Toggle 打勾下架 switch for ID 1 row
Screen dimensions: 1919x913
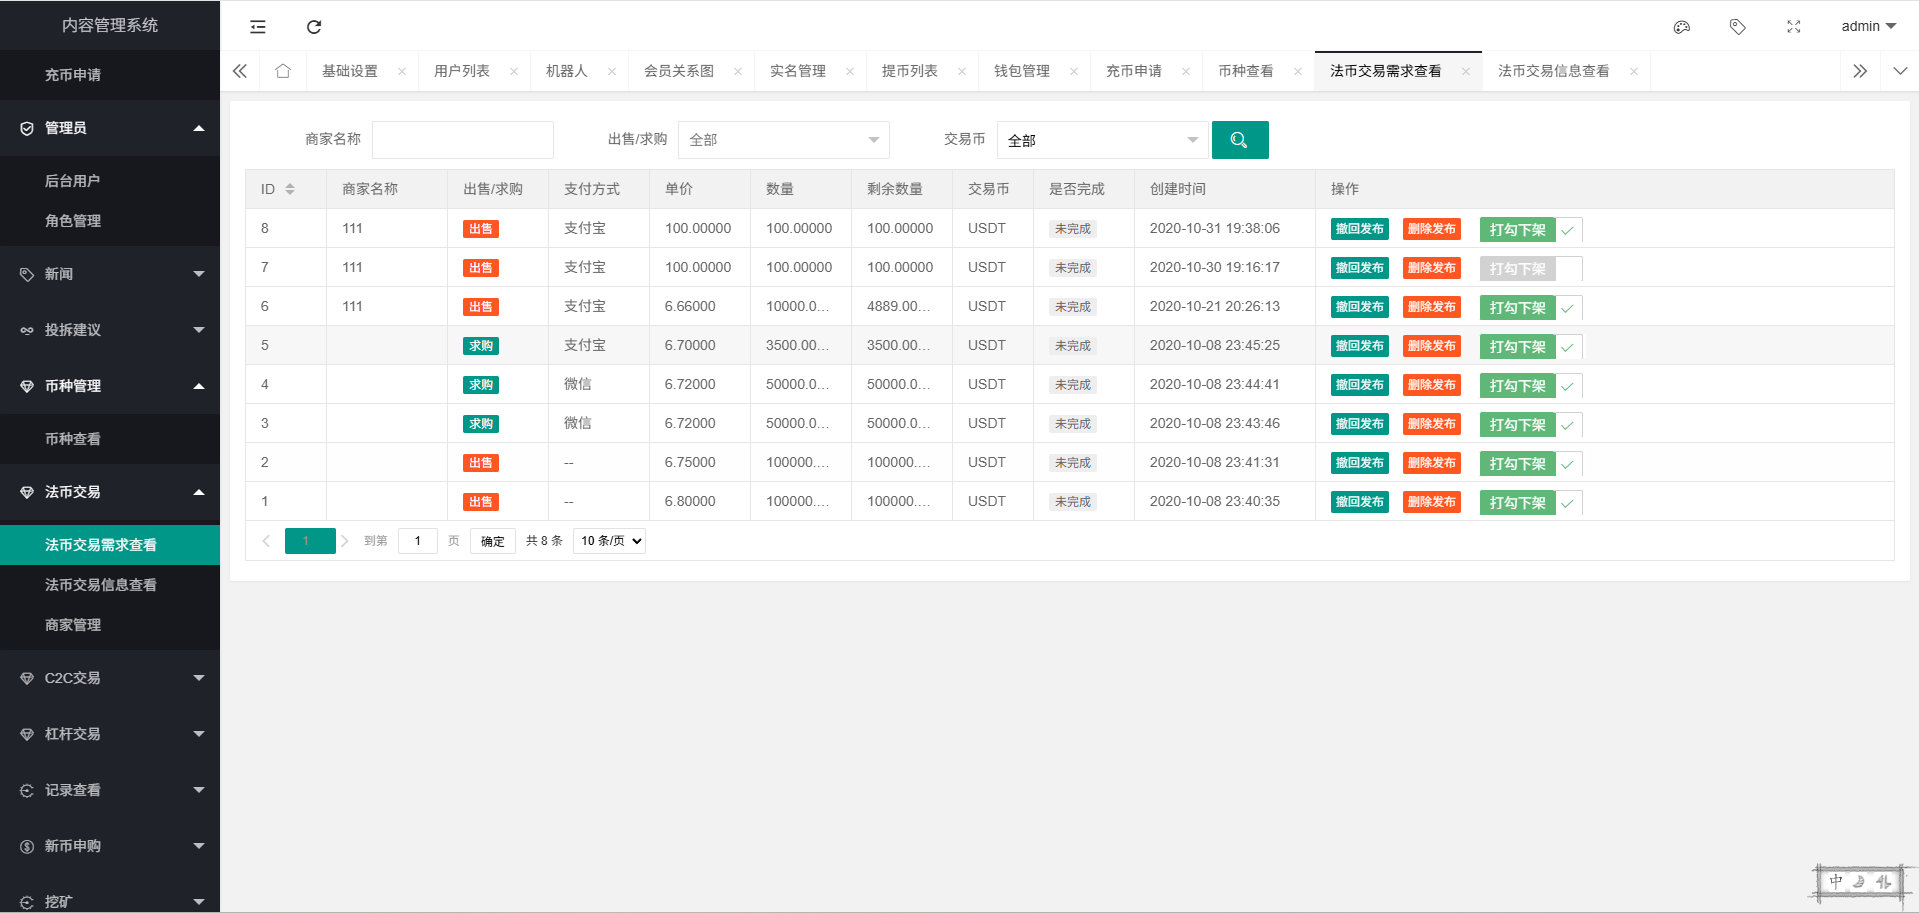click(x=1530, y=503)
